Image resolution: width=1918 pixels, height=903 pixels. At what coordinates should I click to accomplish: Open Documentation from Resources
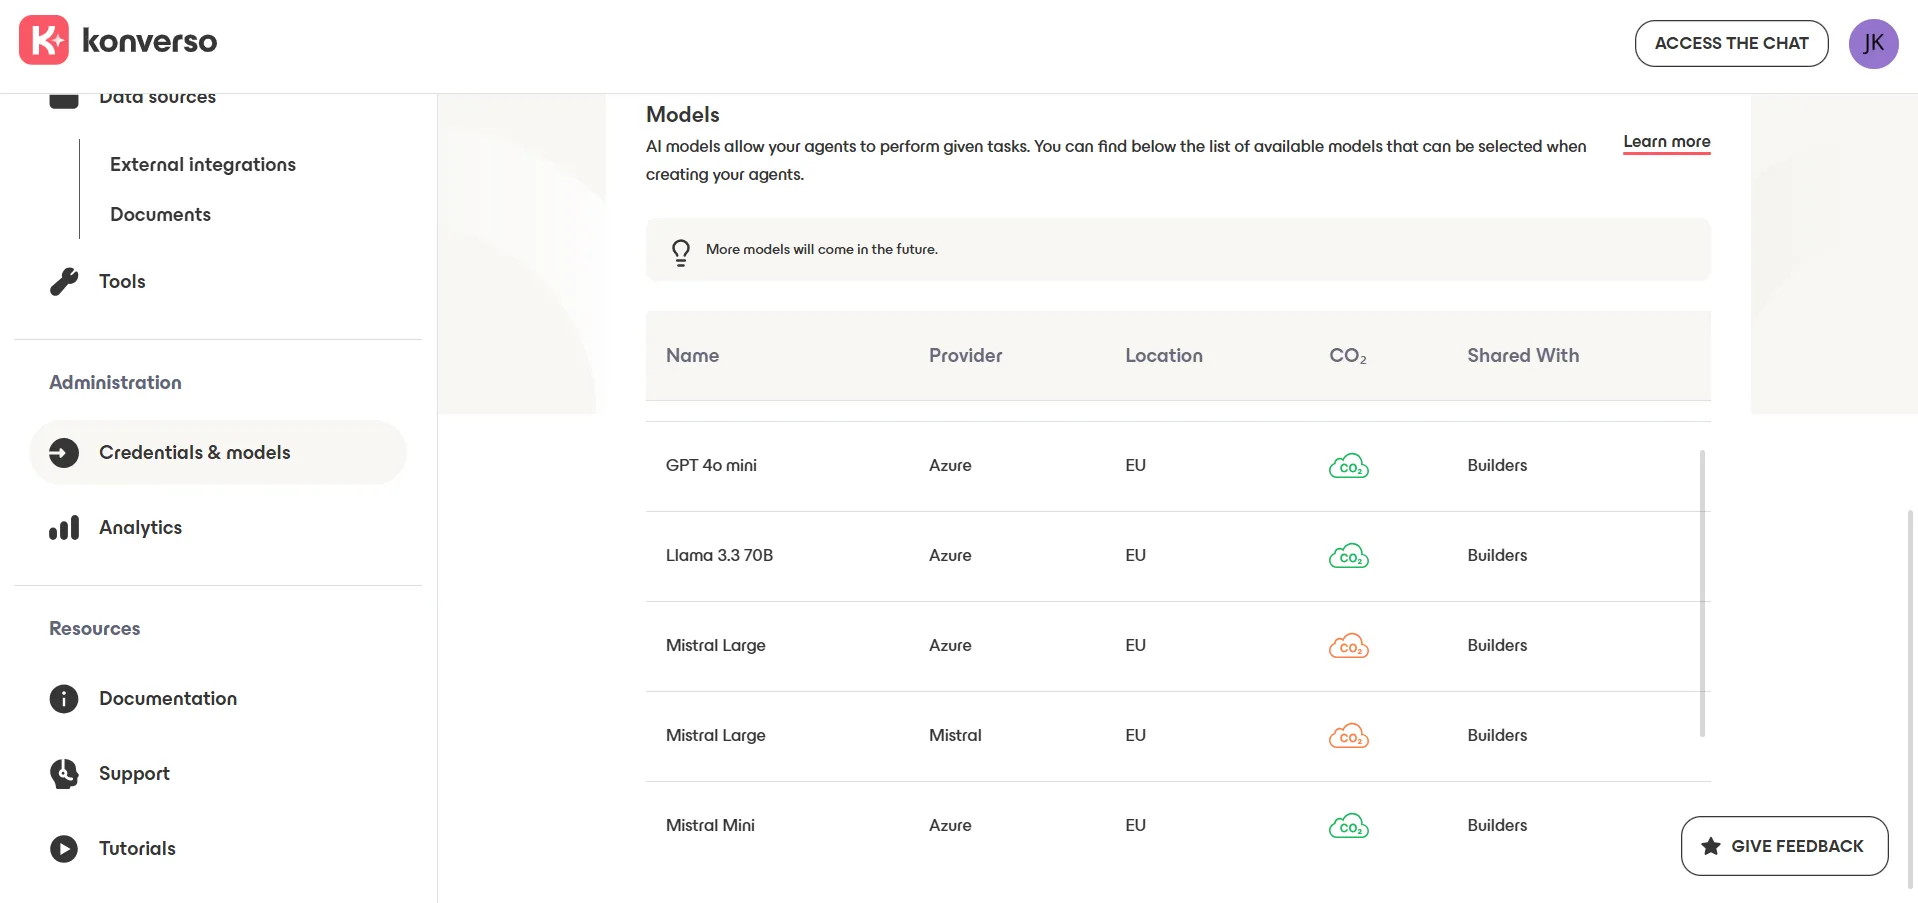[168, 699]
